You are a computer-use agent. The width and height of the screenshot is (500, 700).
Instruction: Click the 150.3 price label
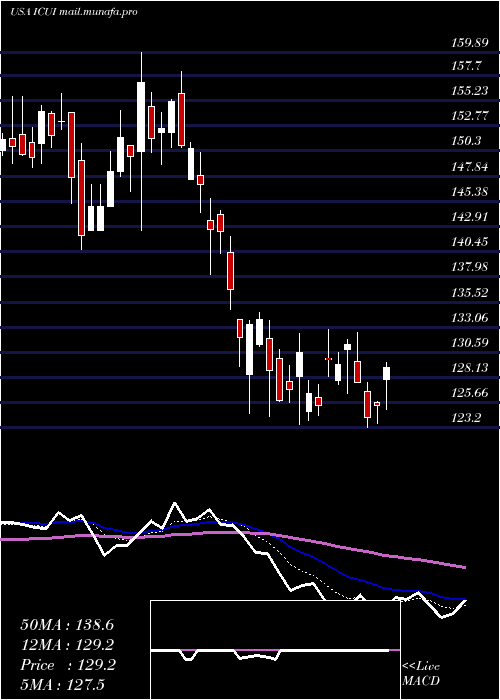[x=466, y=141]
